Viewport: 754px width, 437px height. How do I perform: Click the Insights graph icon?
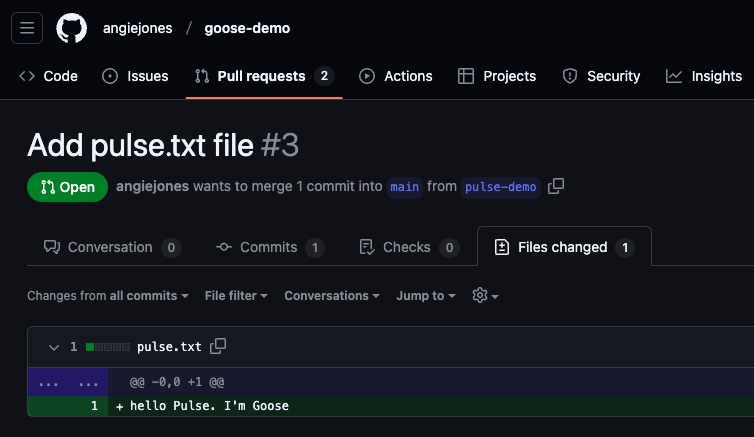674,76
